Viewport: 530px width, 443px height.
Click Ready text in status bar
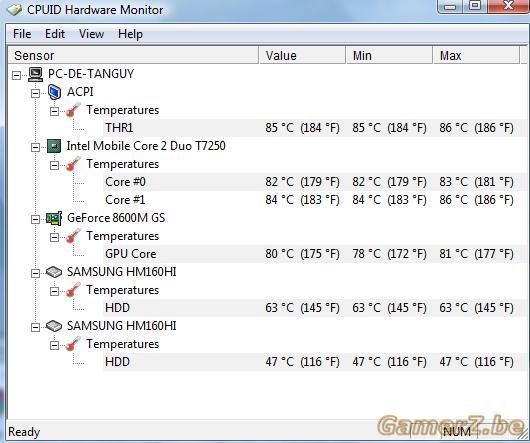coord(24,432)
